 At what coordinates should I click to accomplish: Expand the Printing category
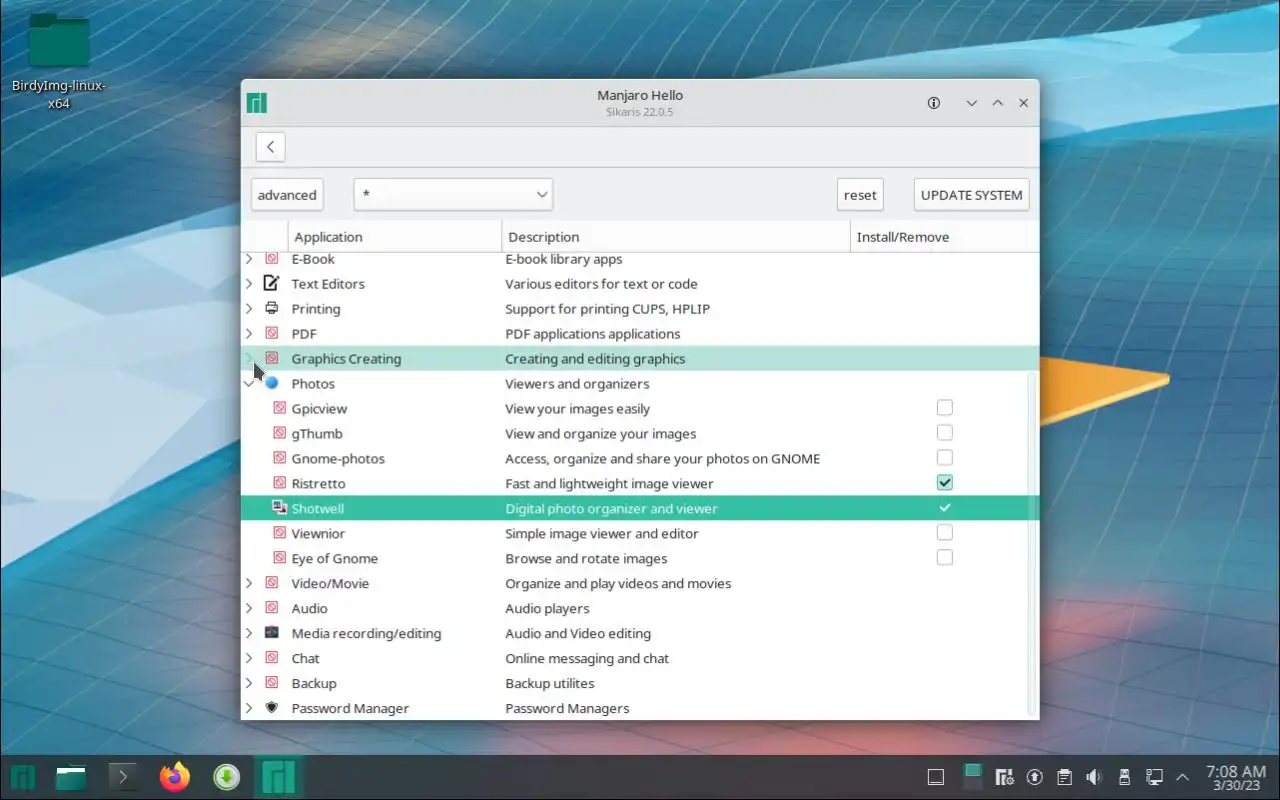click(x=249, y=308)
